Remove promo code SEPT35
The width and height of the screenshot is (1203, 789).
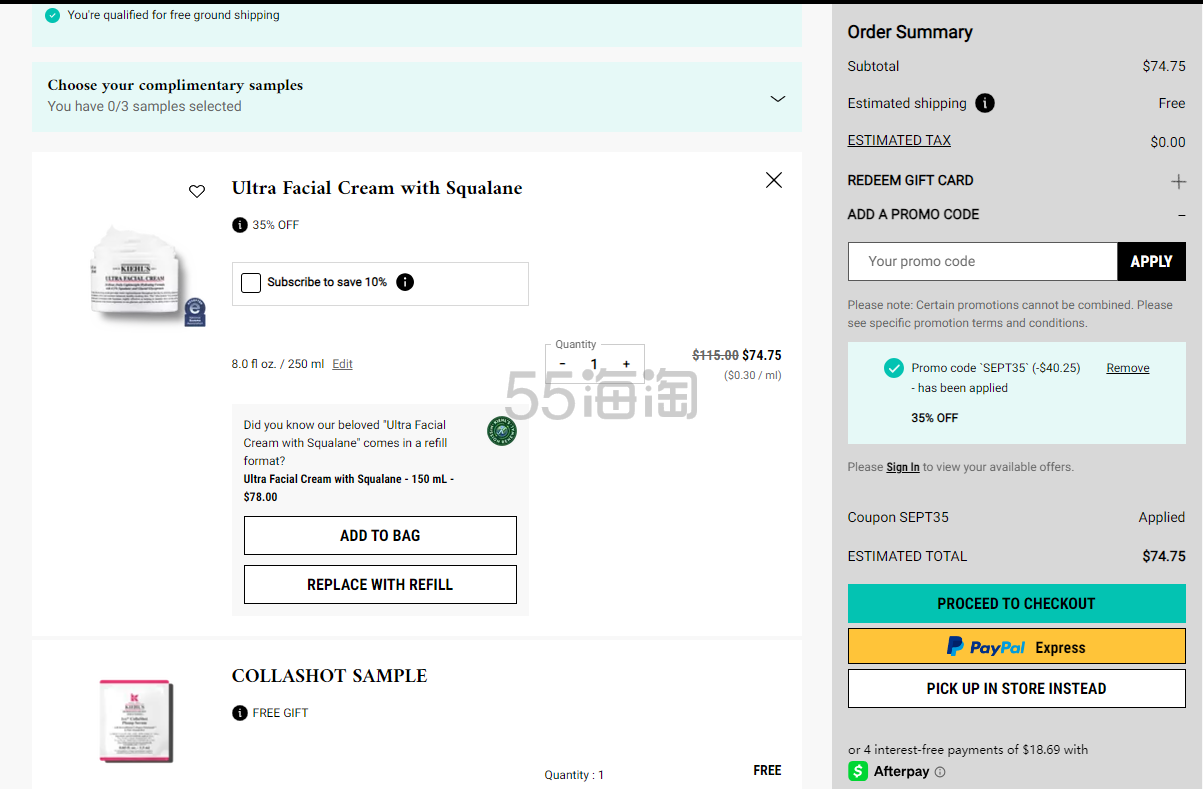pos(1128,368)
